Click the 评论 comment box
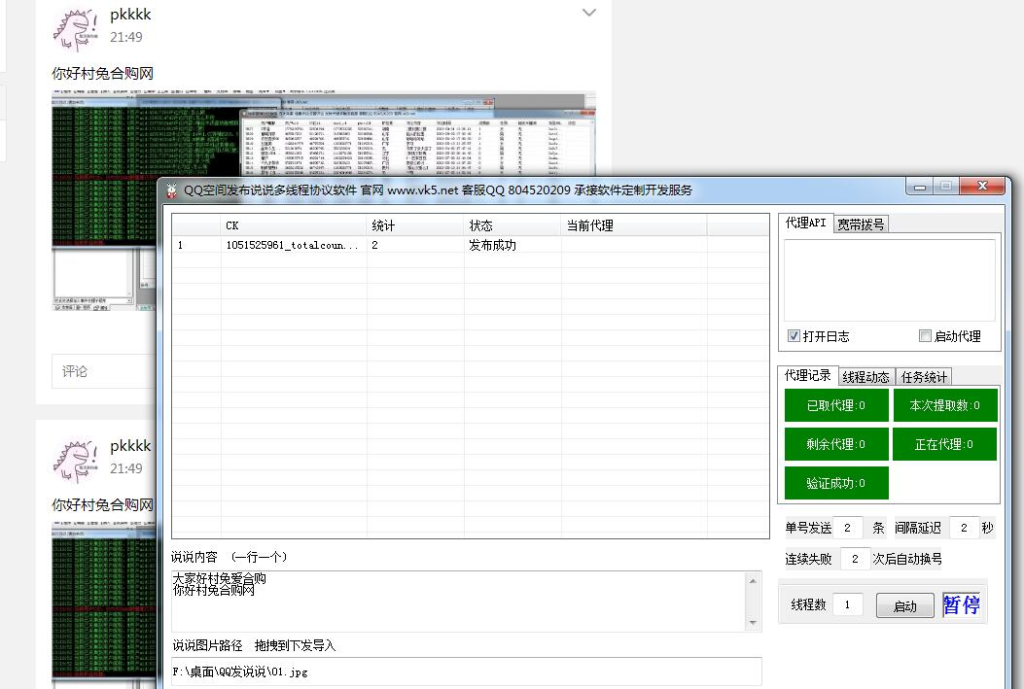 click(x=104, y=372)
